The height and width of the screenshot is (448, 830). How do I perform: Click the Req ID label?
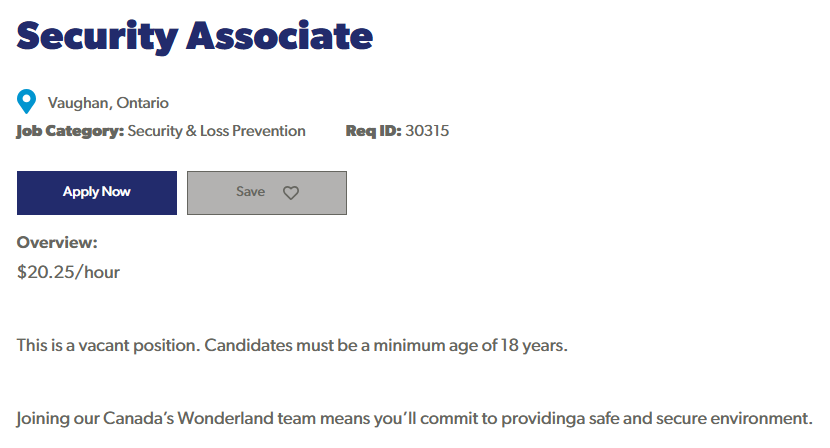pyautogui.click(x=373, y=131)
